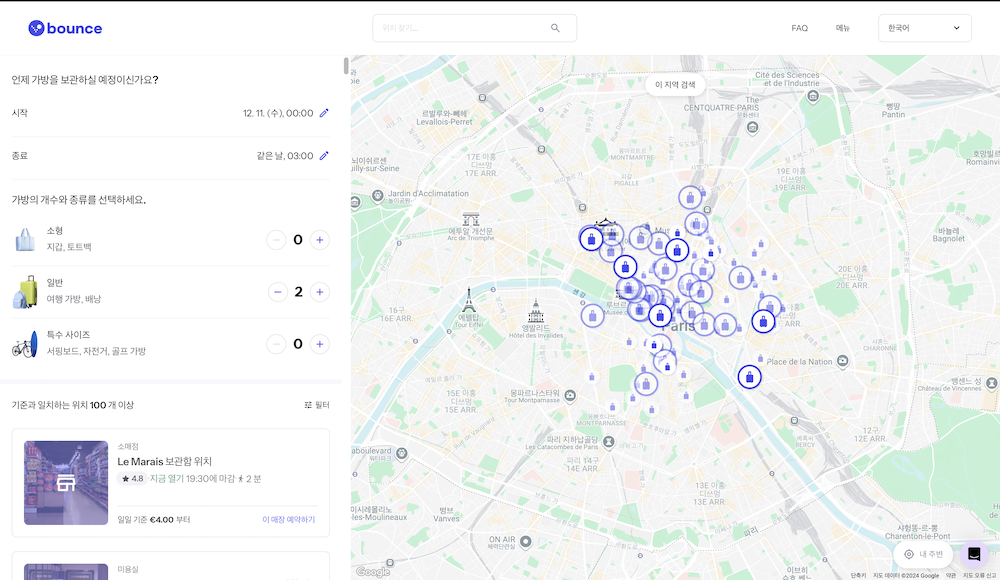The height and width of the screenshot is (580, 1000).
Task: Click the 이 지역 검색 button on the map
Action: click(x=675, y=85)
